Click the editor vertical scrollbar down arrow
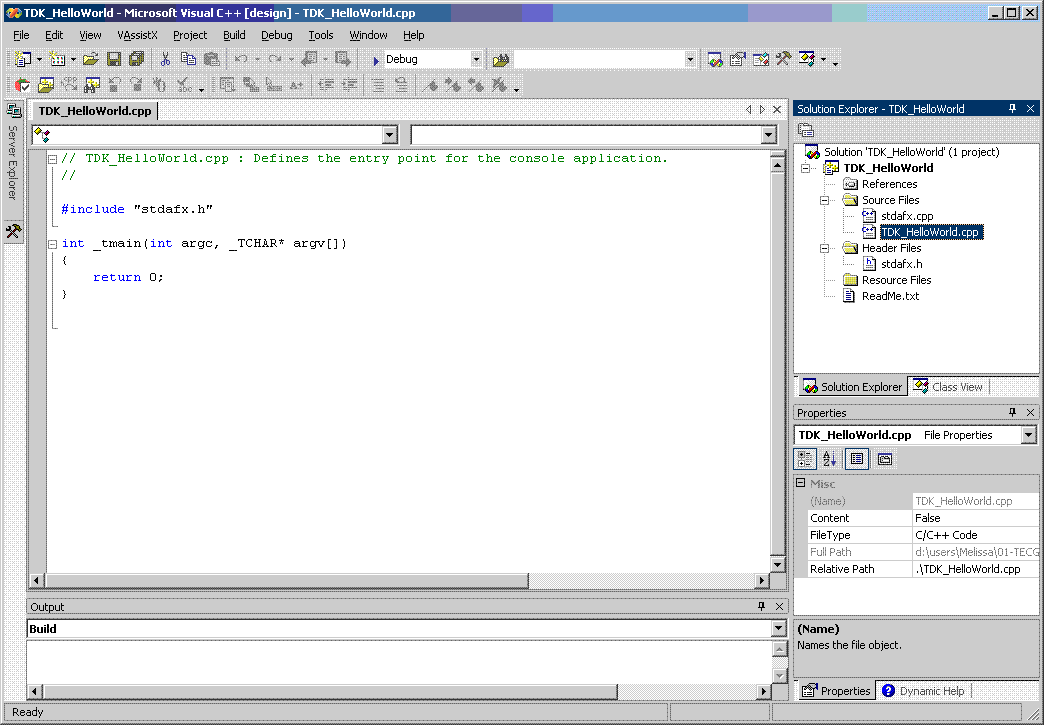This screenshot has height=725, width=1044. pos(777,565)
